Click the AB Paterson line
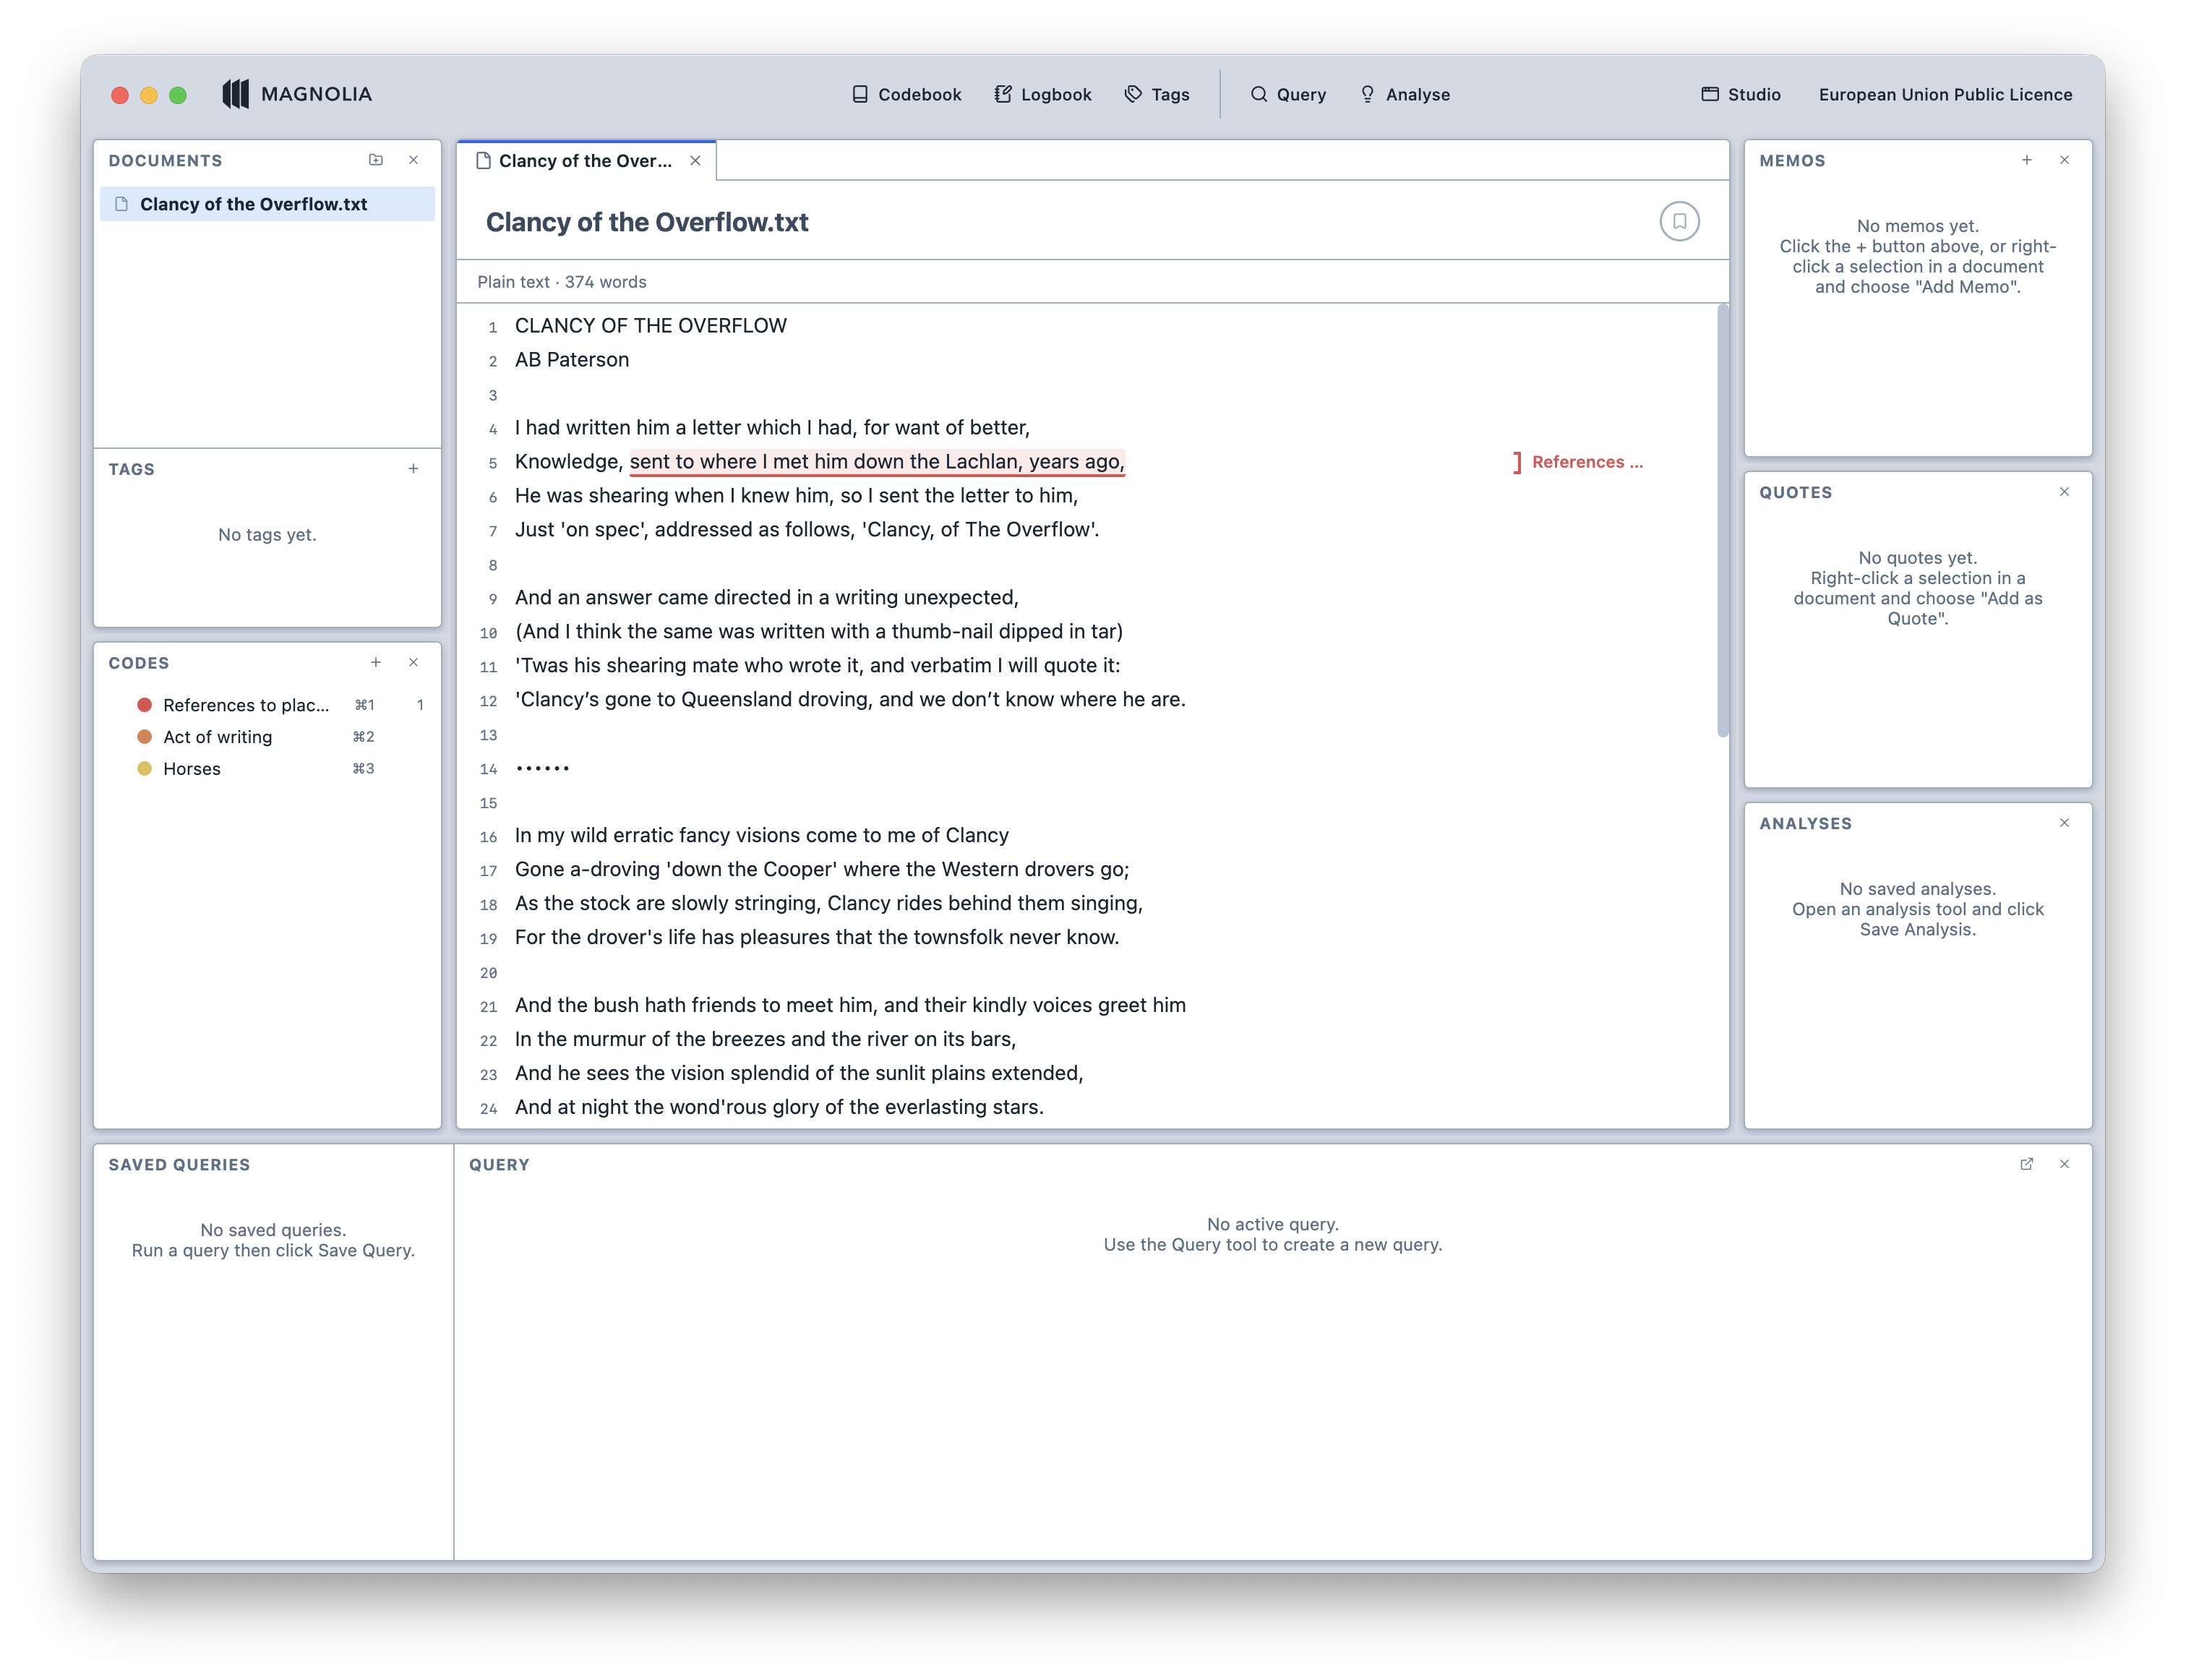This screenshot has width=2186, height=1680. point(572,360)
